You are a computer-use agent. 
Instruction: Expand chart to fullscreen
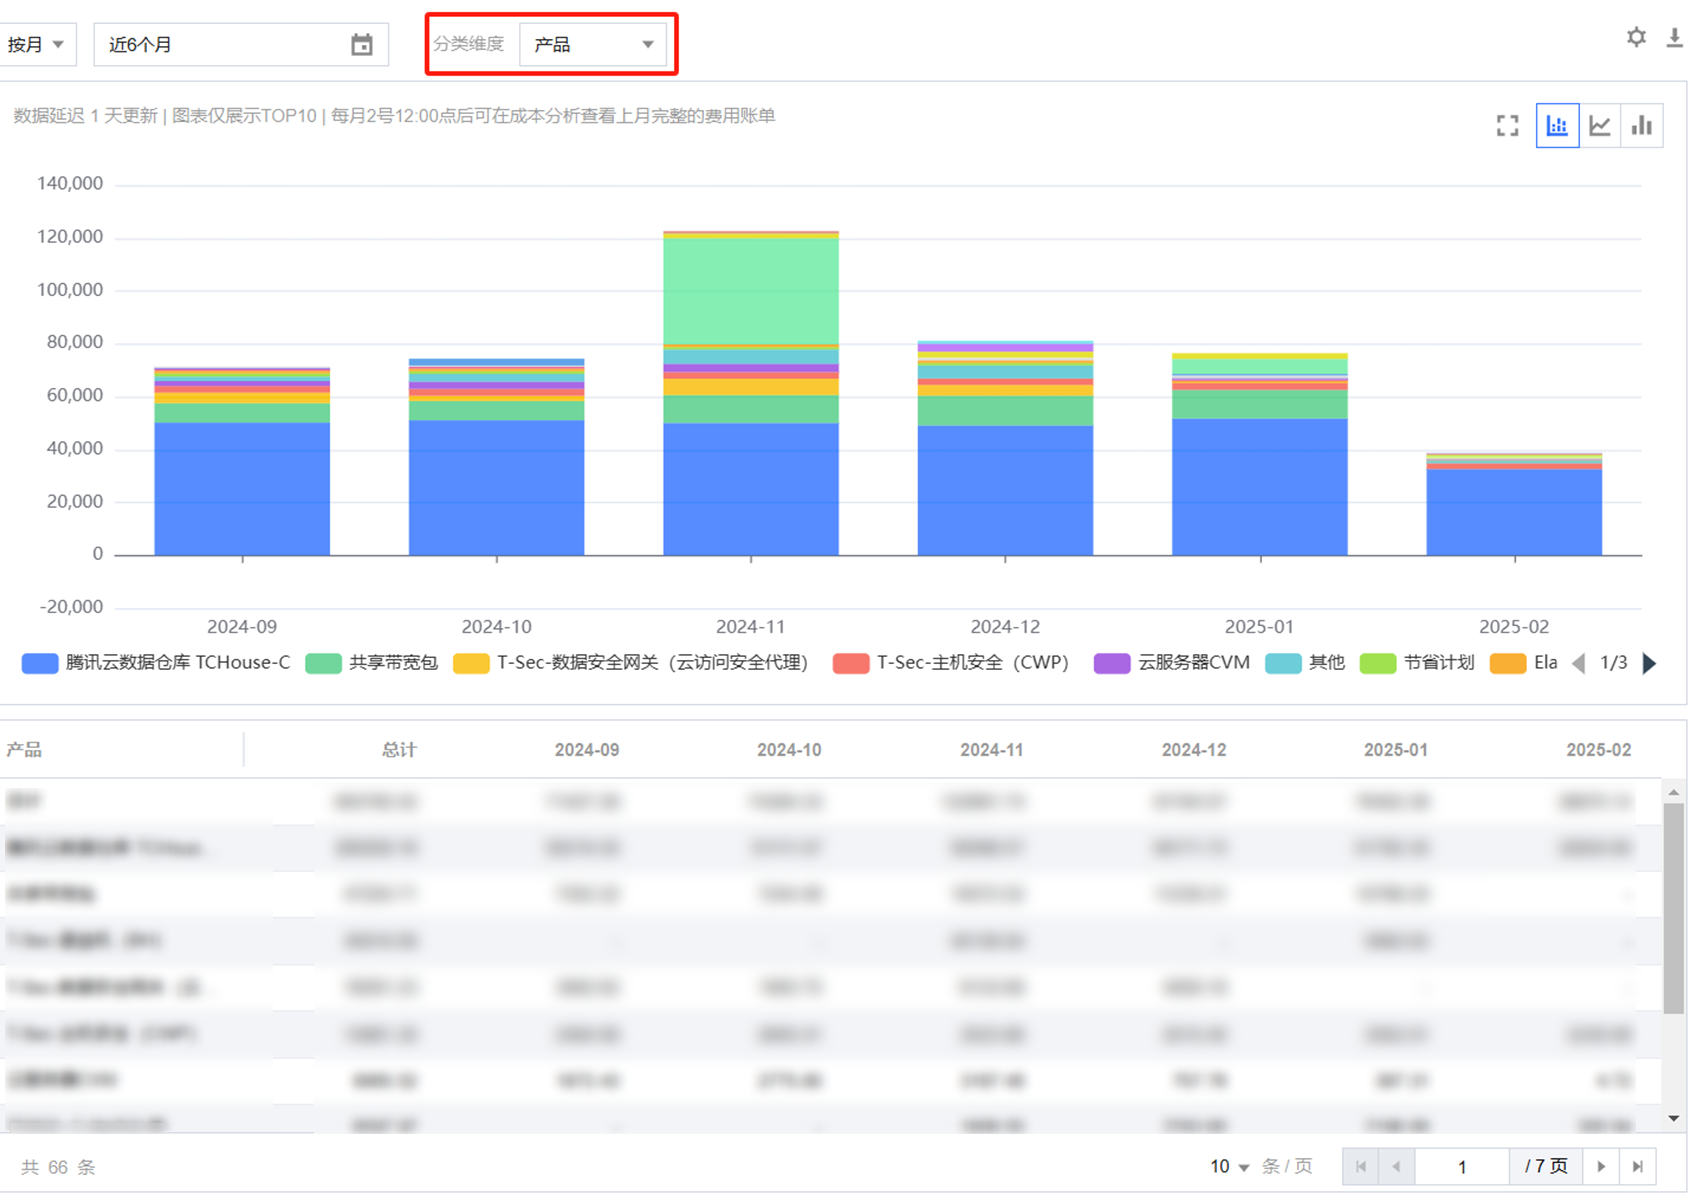click(x=1507, y=126)
